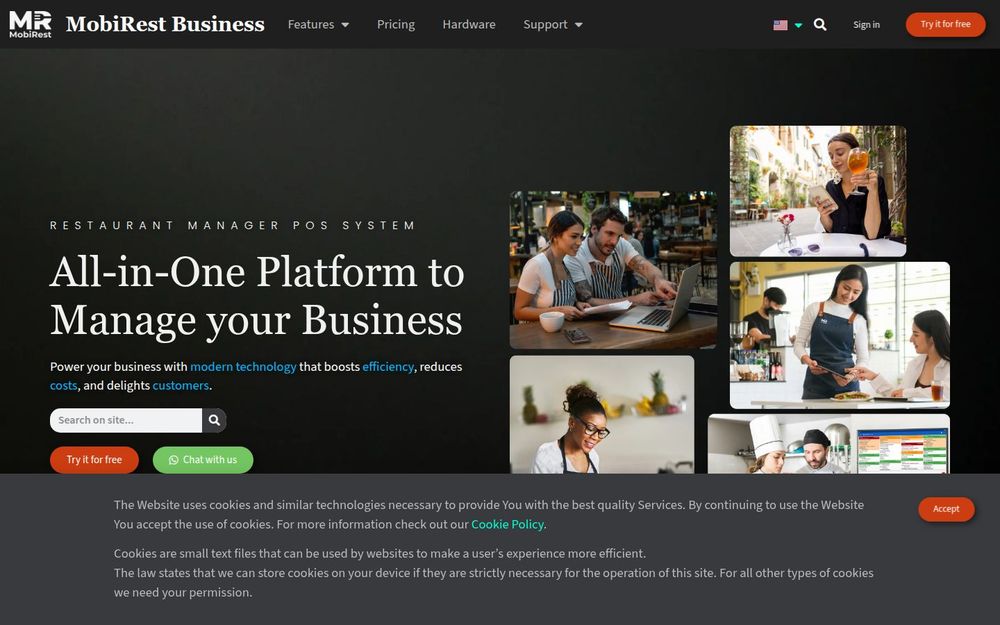Viewport: 1000px width, 625px height.
Task: Click MobiRest Business site title
Action: pyautogui.click(x=165, y=24)
